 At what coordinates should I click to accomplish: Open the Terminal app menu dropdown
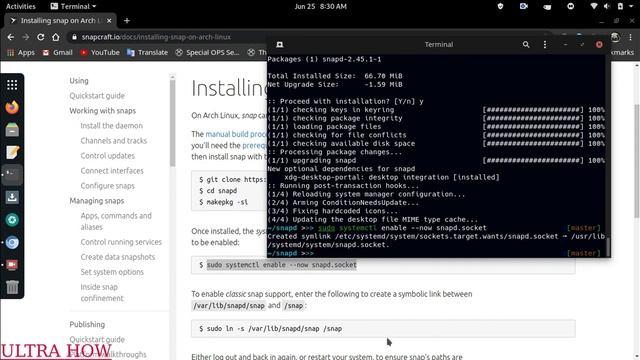tap(73, 6)
